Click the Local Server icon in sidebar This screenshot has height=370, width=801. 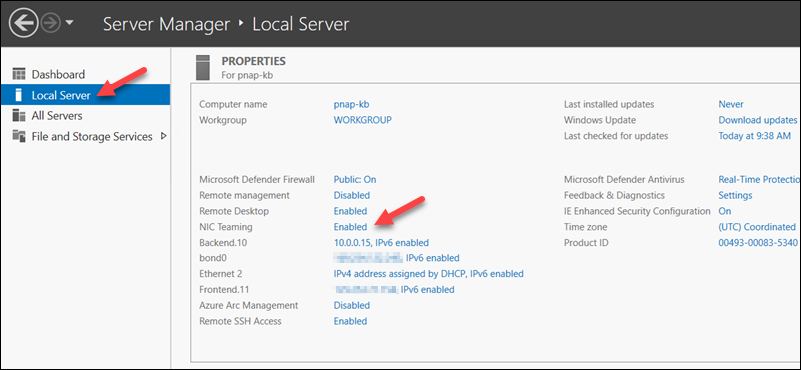(x=19, y=95)
